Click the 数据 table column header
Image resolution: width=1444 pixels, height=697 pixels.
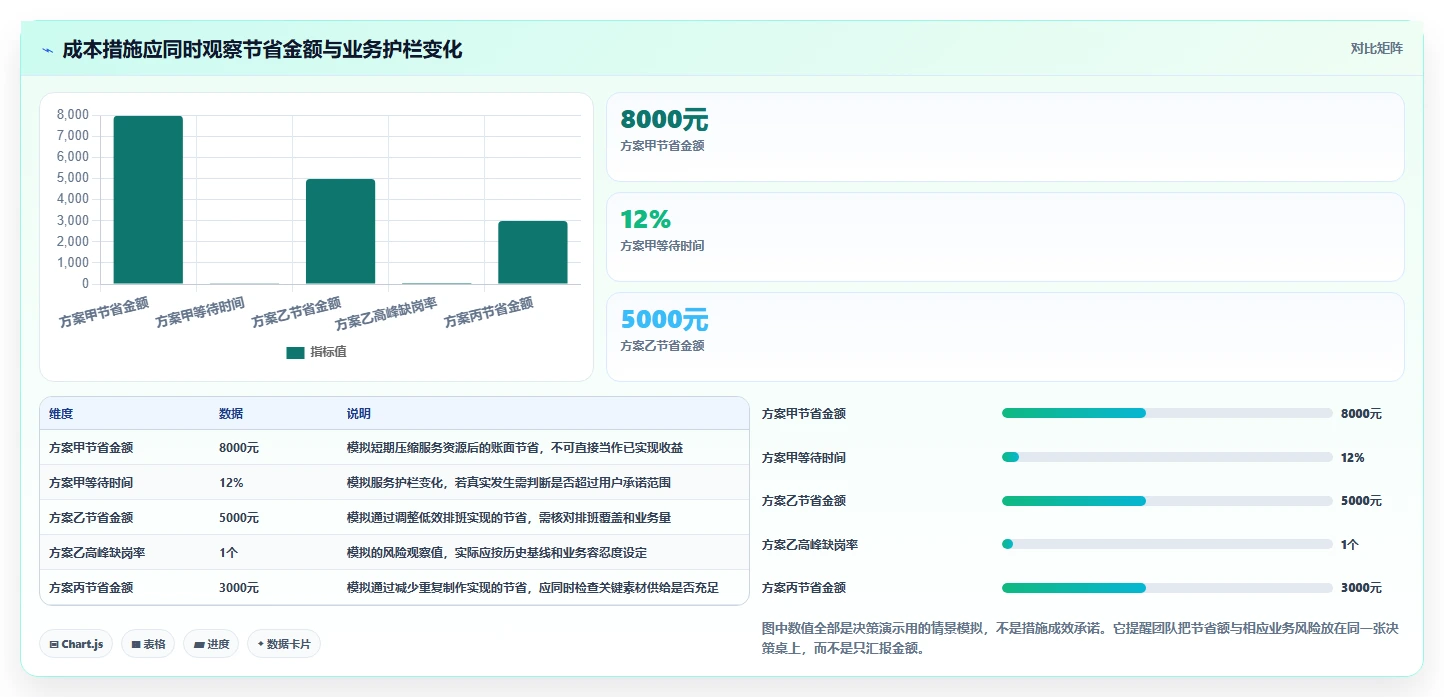coord(231,414)
